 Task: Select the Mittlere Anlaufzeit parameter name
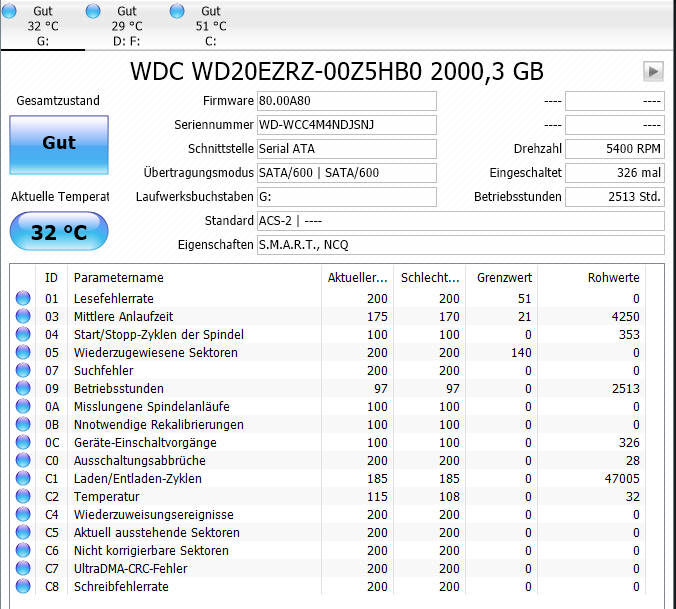123,317
